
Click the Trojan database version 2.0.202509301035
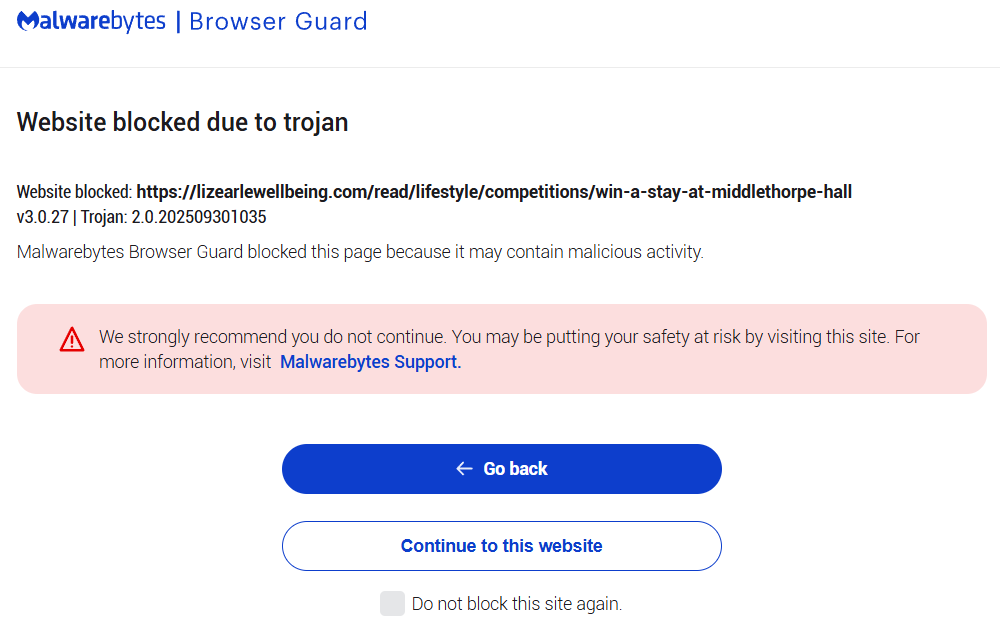[x=198, y=216]
